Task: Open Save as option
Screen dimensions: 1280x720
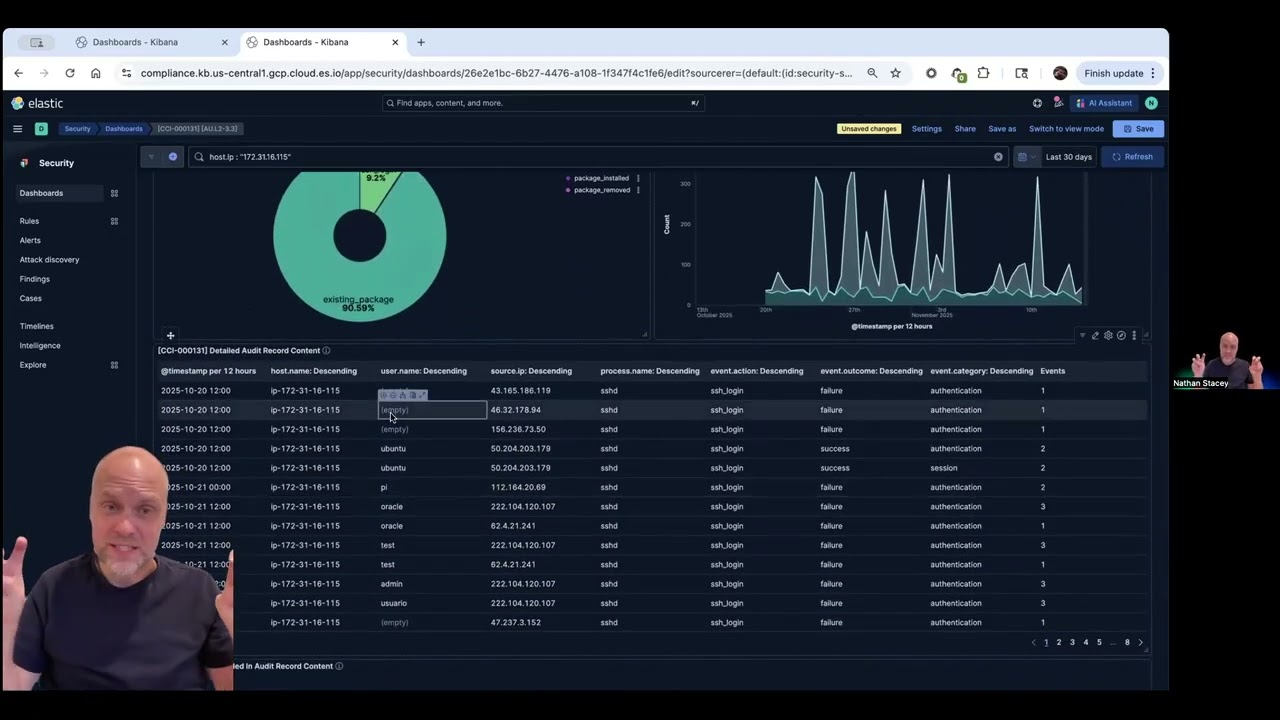Action: tap(1002, 129)
